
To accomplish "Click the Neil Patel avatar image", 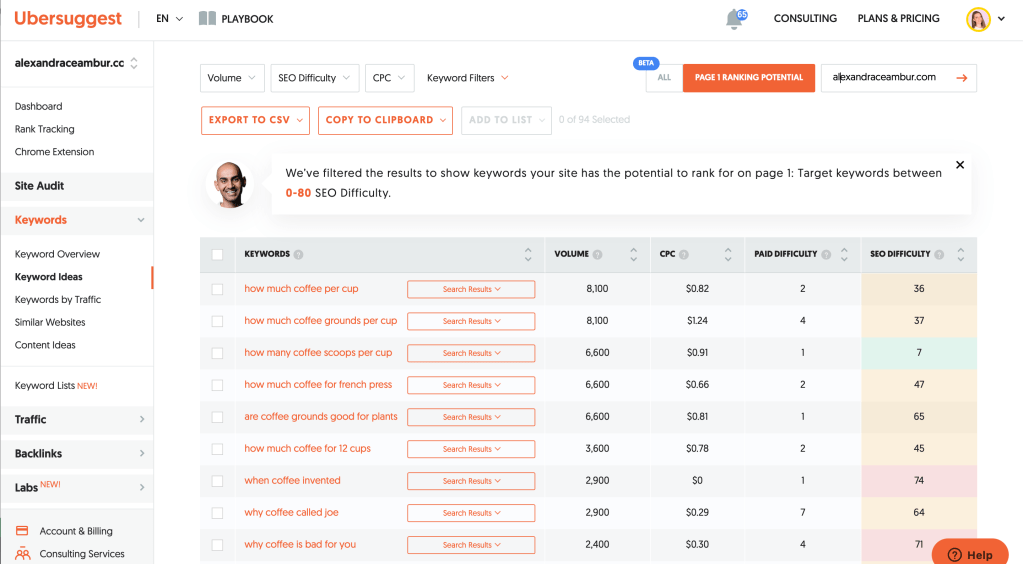I will point(230,185).
